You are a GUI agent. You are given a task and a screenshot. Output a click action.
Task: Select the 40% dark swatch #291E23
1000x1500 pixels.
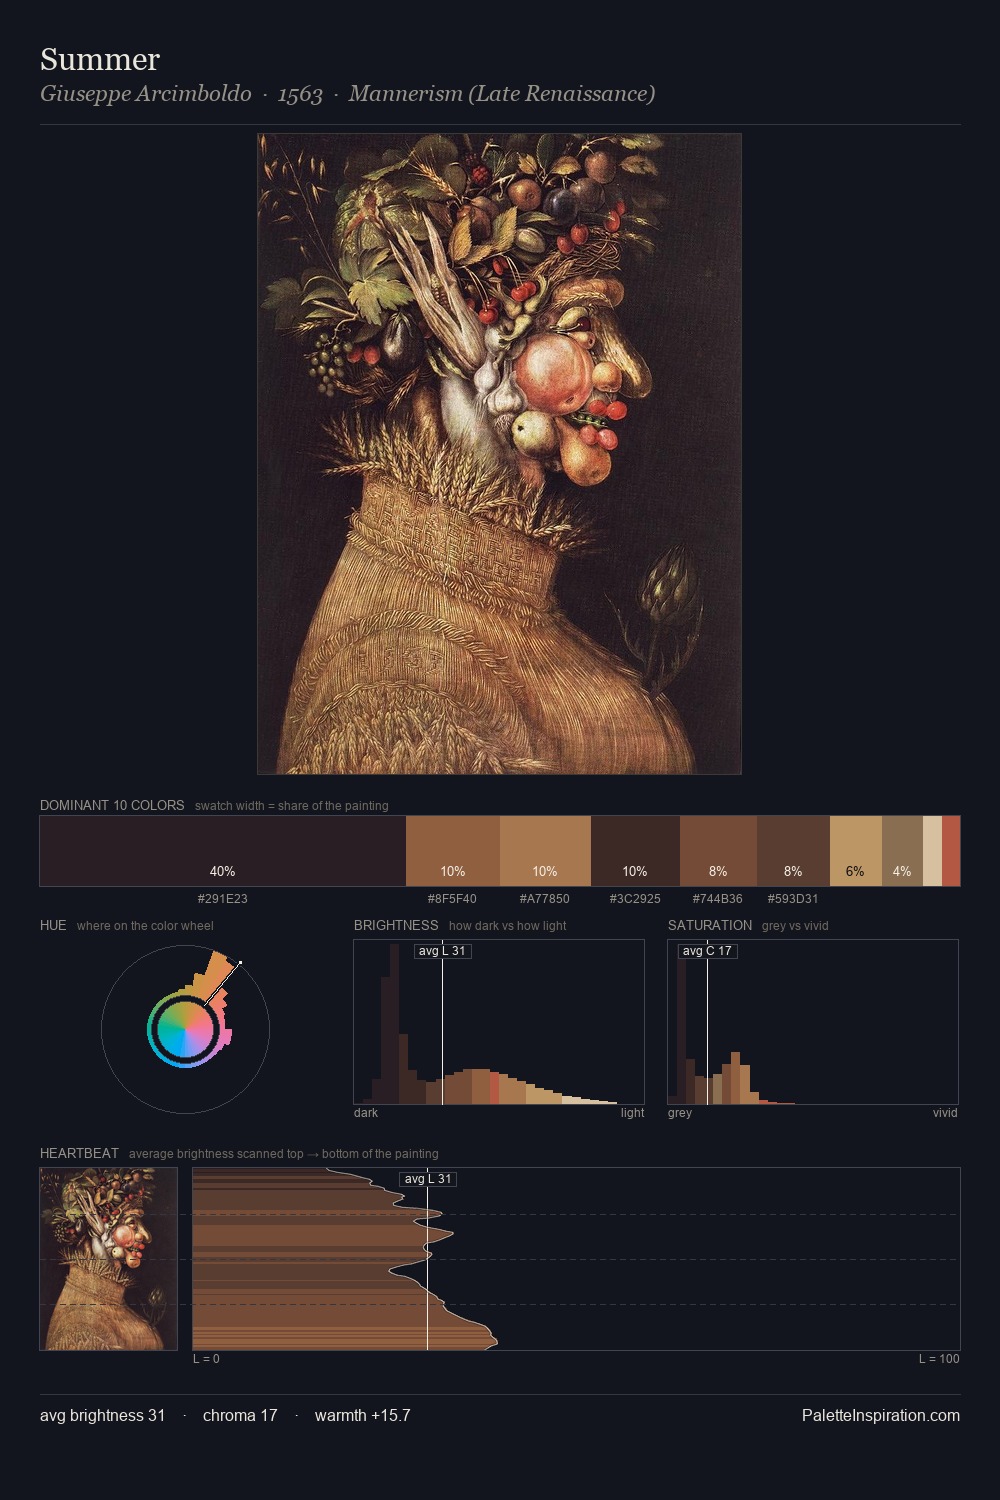point(223,851)
